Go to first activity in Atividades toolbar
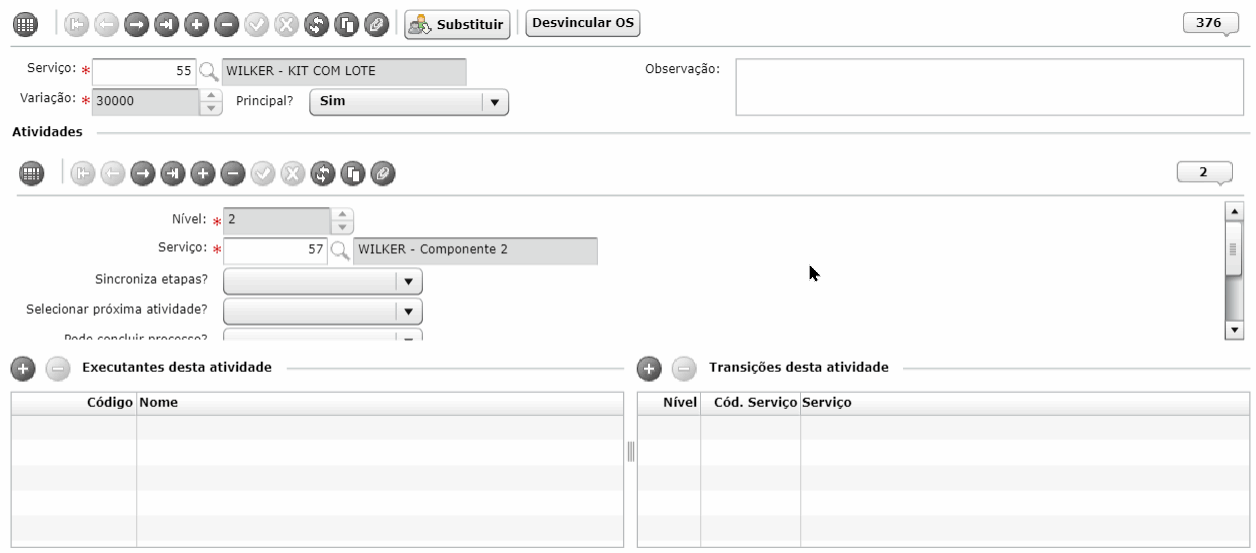Screen dimensions: 1256x553 (82, 173)
